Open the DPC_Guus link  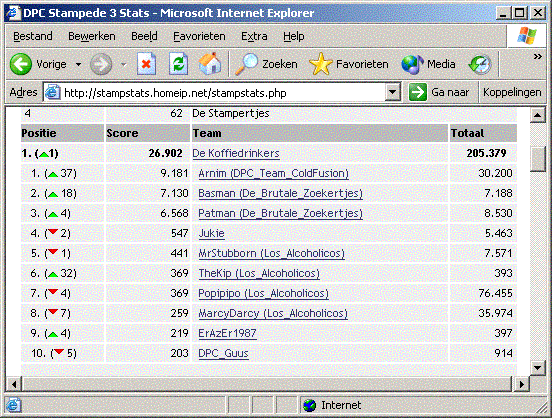click(x=224, y=353)
